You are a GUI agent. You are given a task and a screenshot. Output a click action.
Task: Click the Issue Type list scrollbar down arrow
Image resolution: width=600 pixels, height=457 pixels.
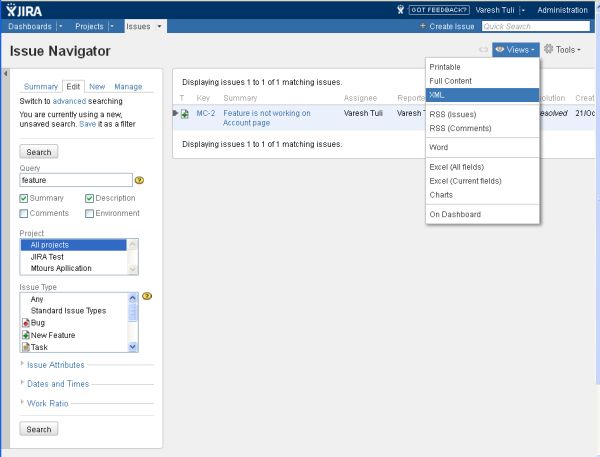coord(132,347)
